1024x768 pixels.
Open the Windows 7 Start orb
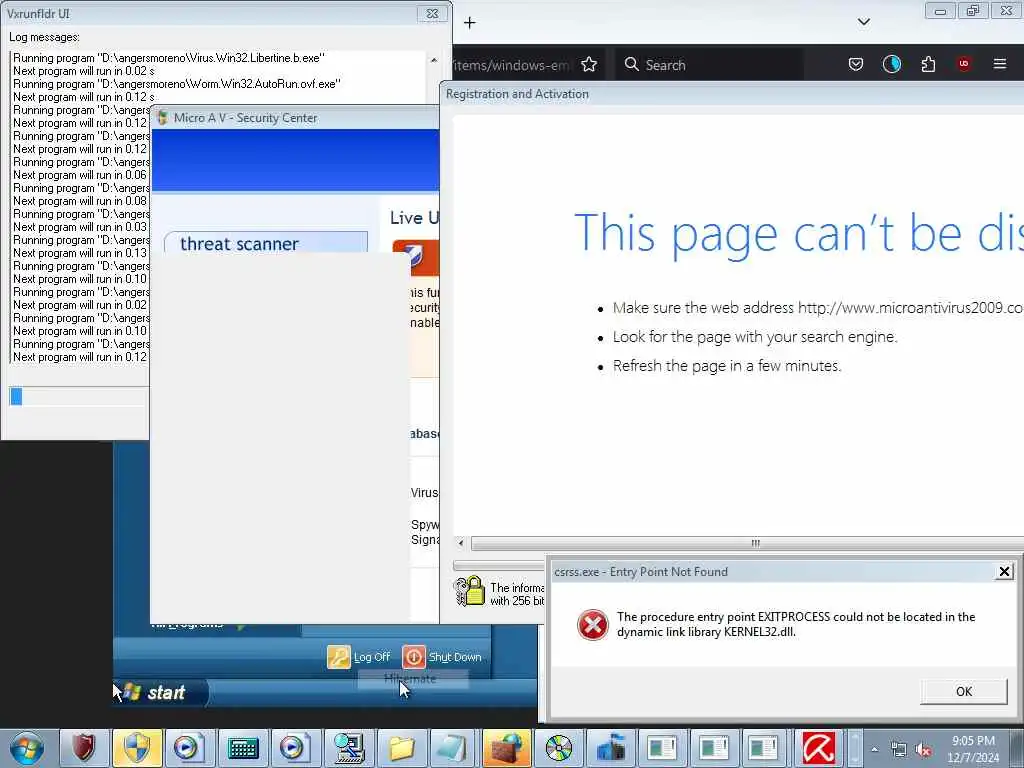point(26,748)
